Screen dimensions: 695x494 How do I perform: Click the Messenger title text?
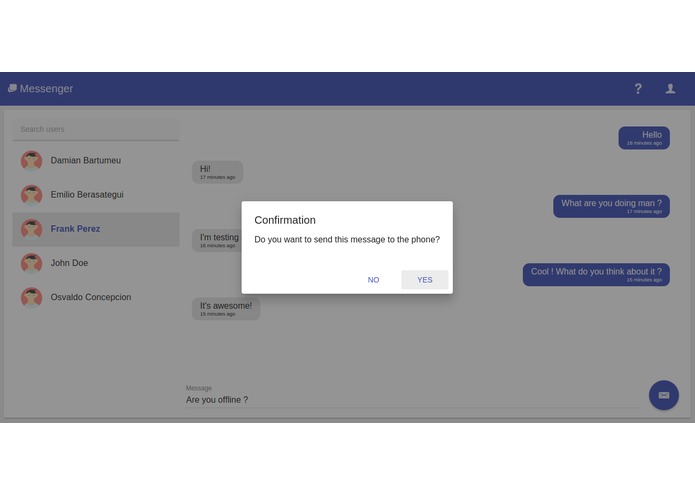[47, 89]
